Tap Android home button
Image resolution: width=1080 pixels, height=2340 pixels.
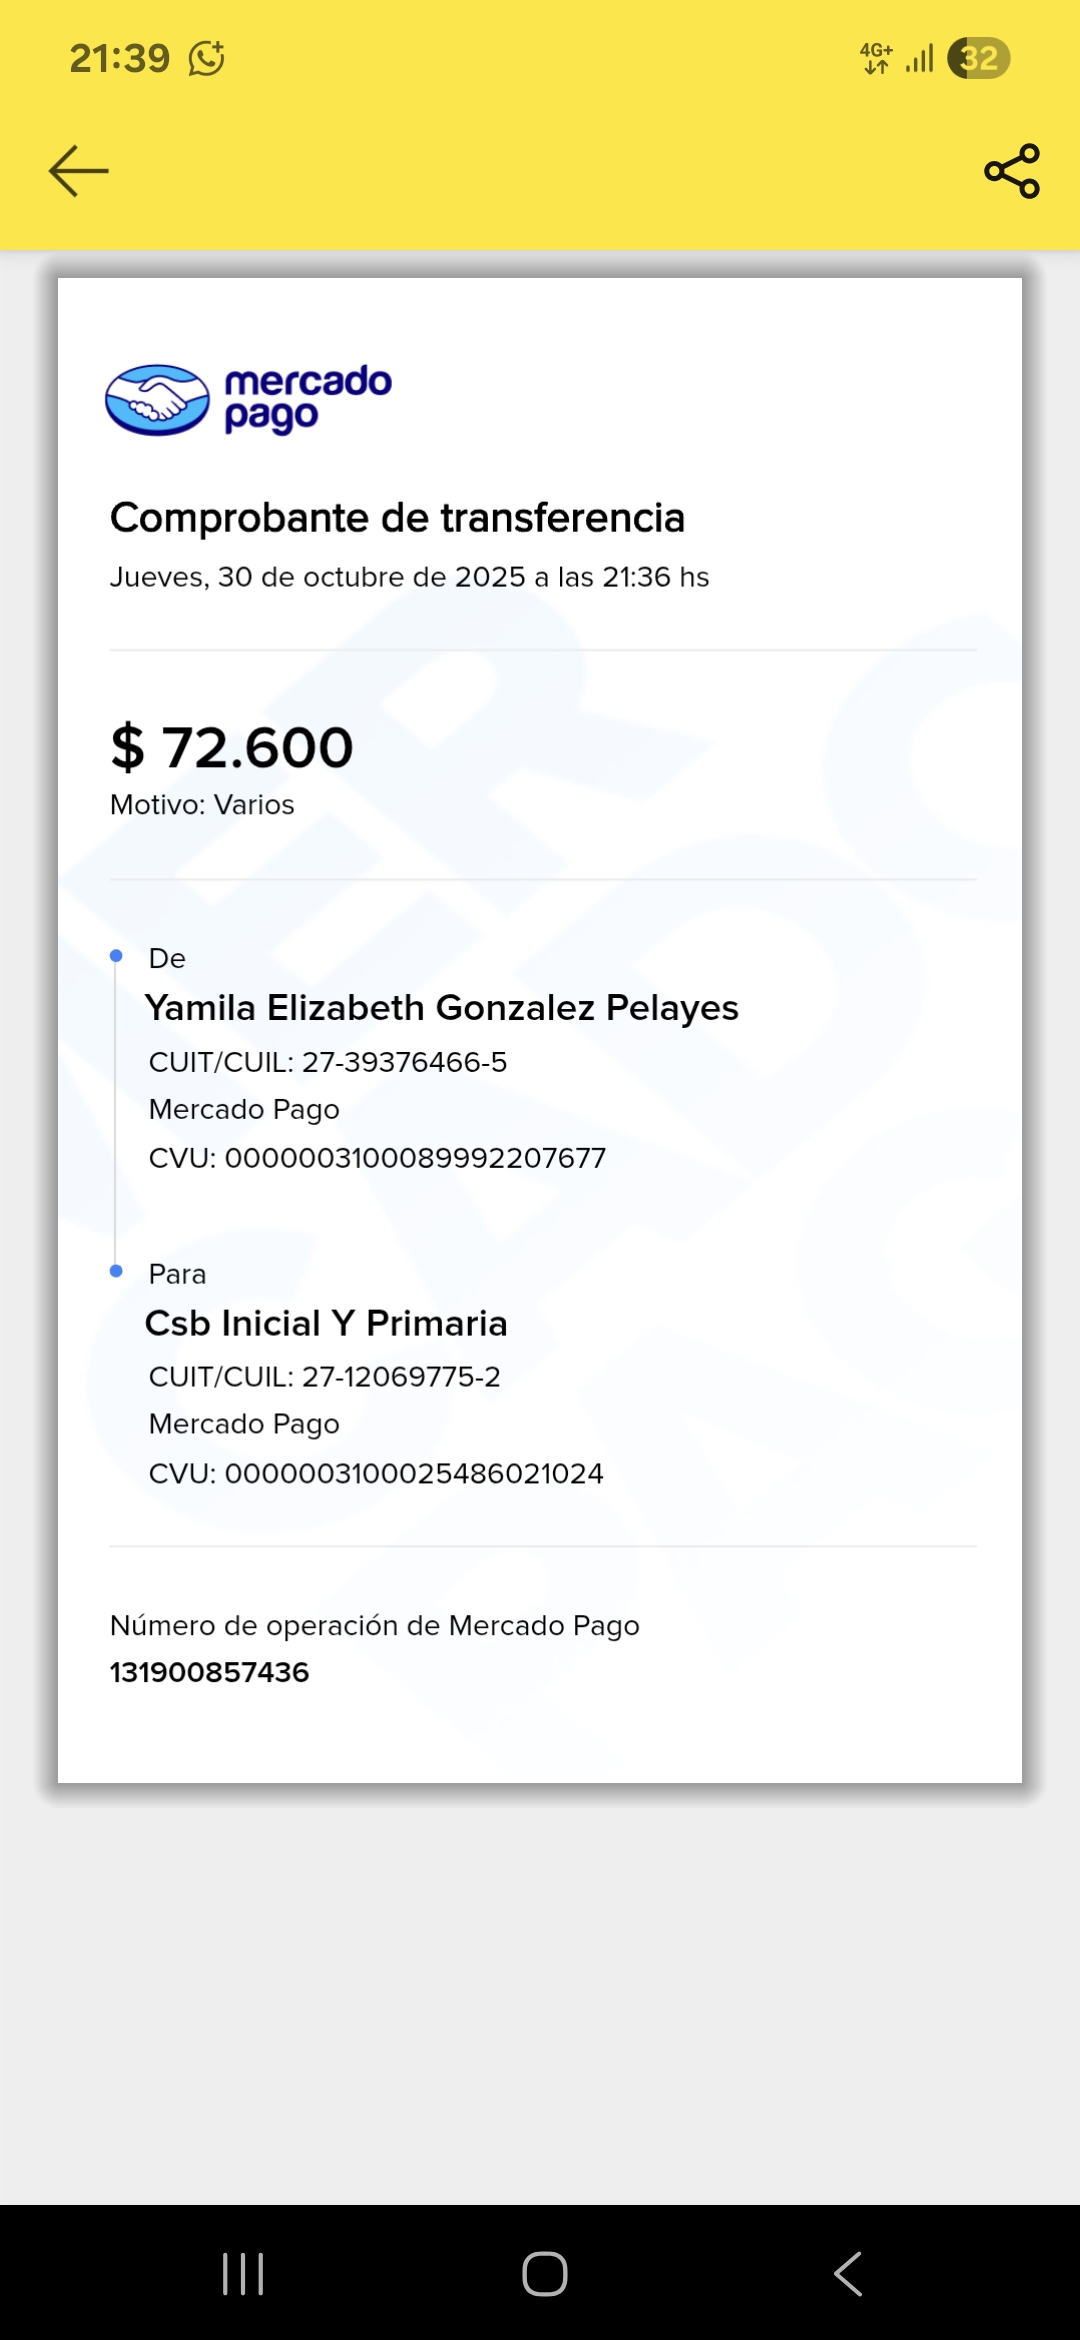[545, 2273]
